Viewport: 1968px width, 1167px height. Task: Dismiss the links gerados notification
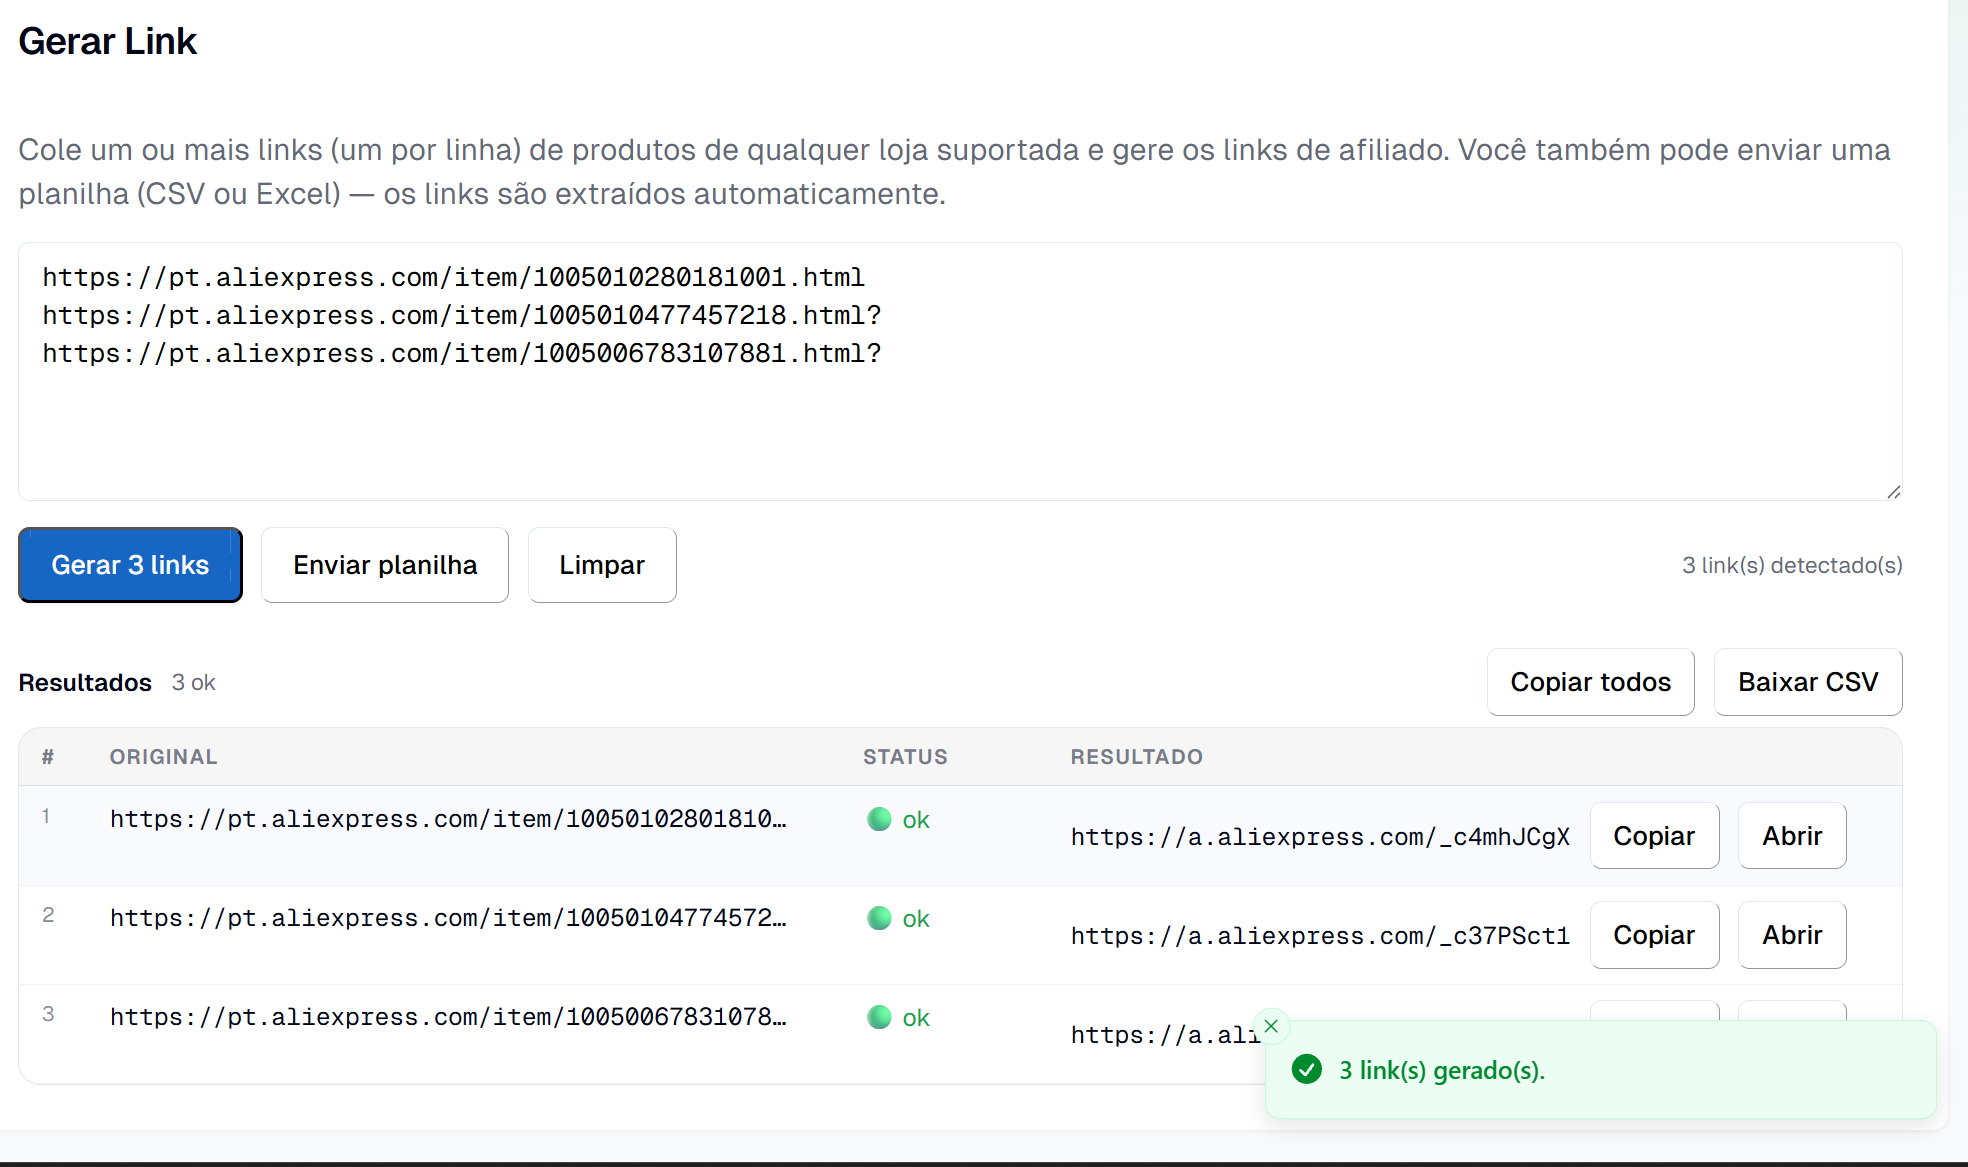1271,1026
